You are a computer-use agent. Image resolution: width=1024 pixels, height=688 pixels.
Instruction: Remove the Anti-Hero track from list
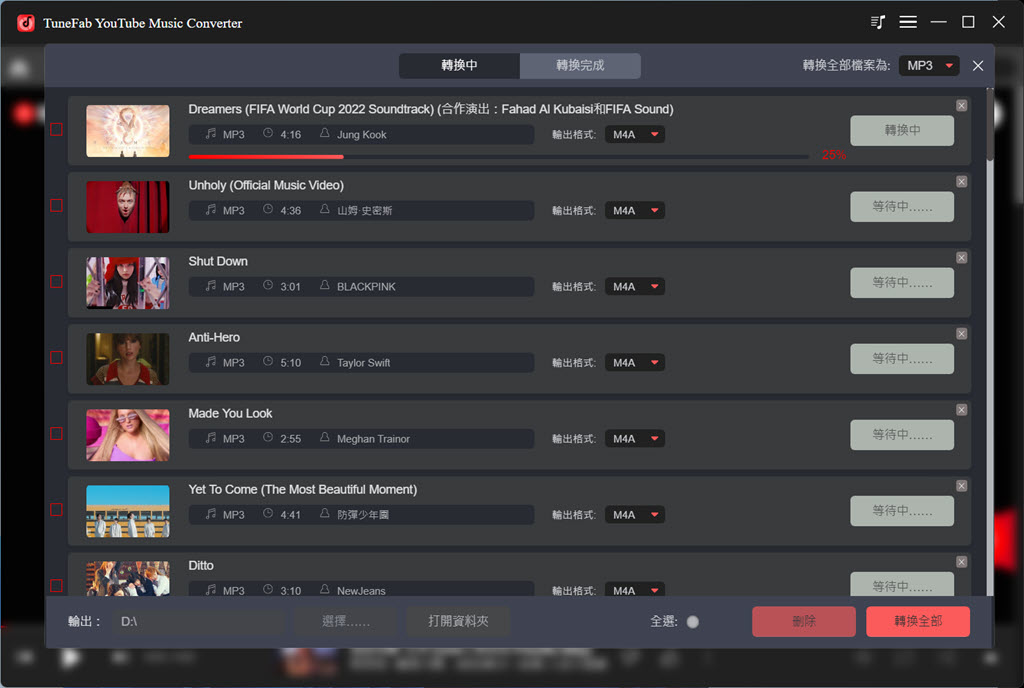[x=961, y=334]
